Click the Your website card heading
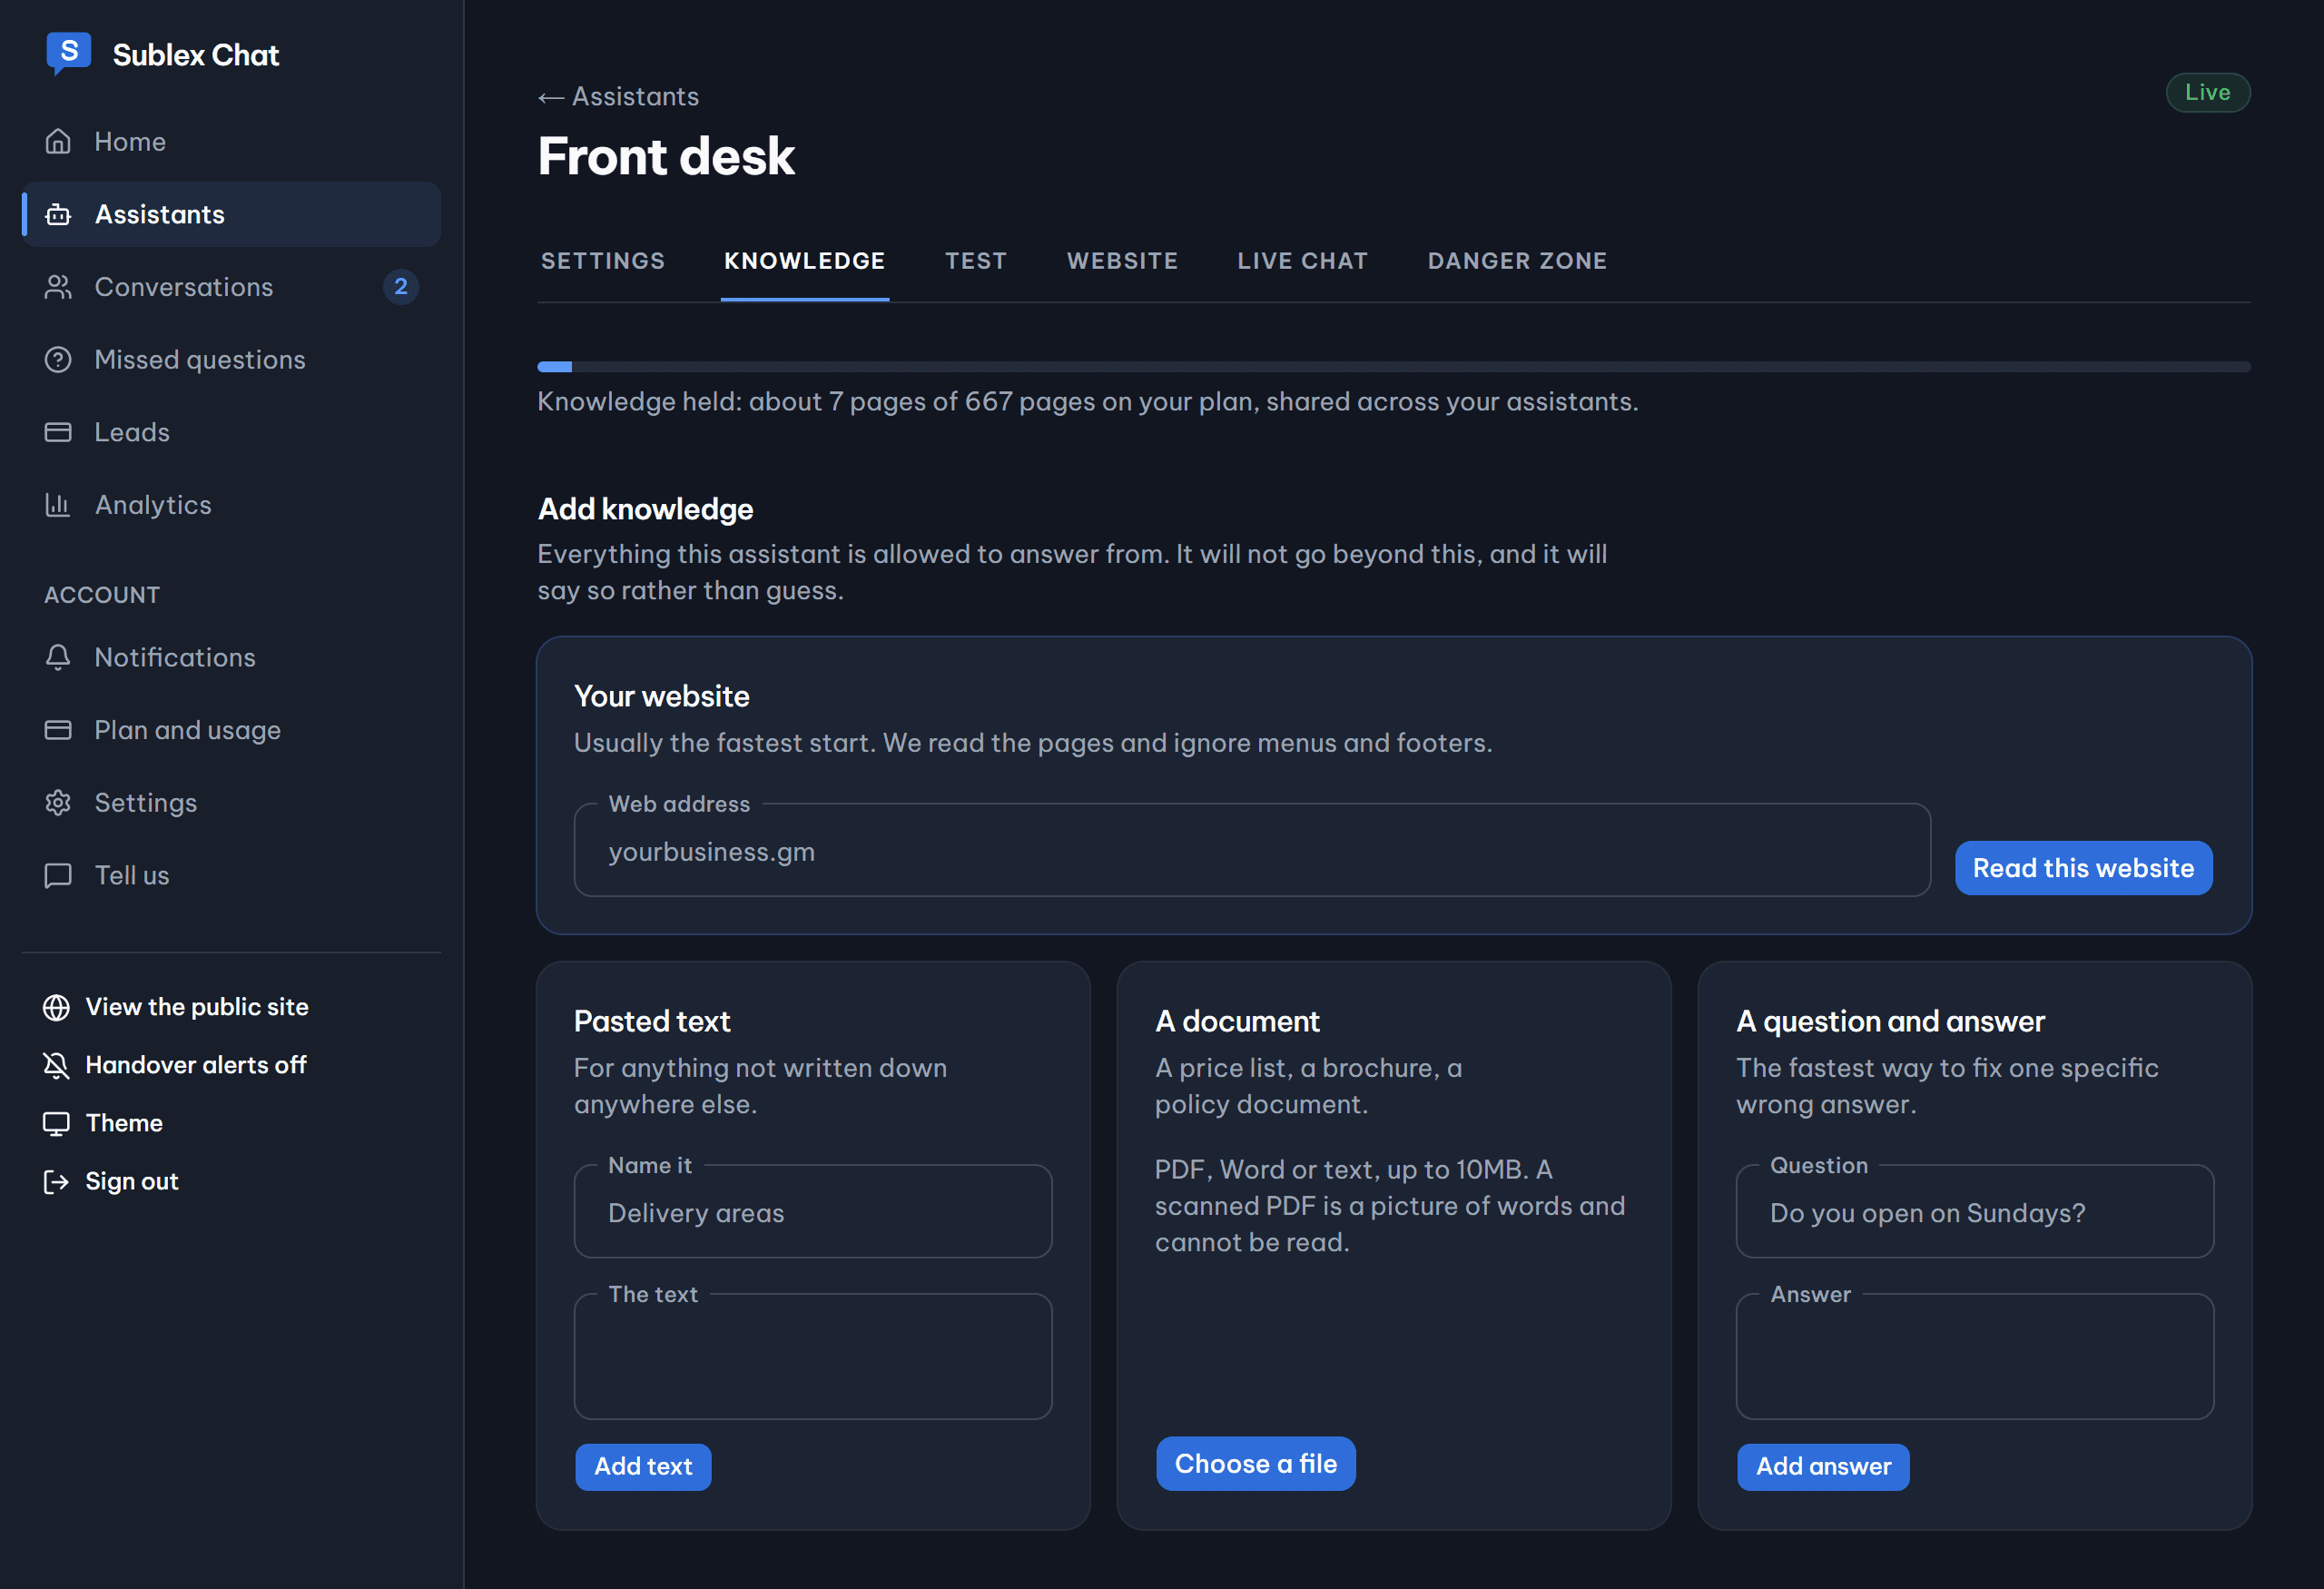This screenshot has width=2324, height=1589. tap(661, 696)
